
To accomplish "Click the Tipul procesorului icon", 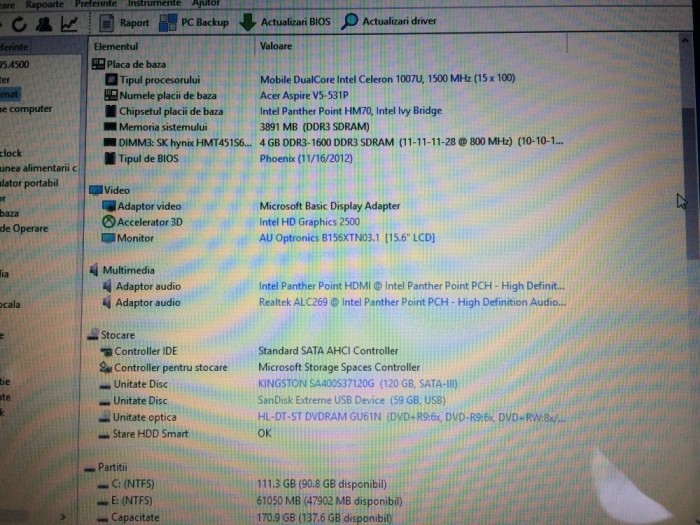I will tap(111, 80).
